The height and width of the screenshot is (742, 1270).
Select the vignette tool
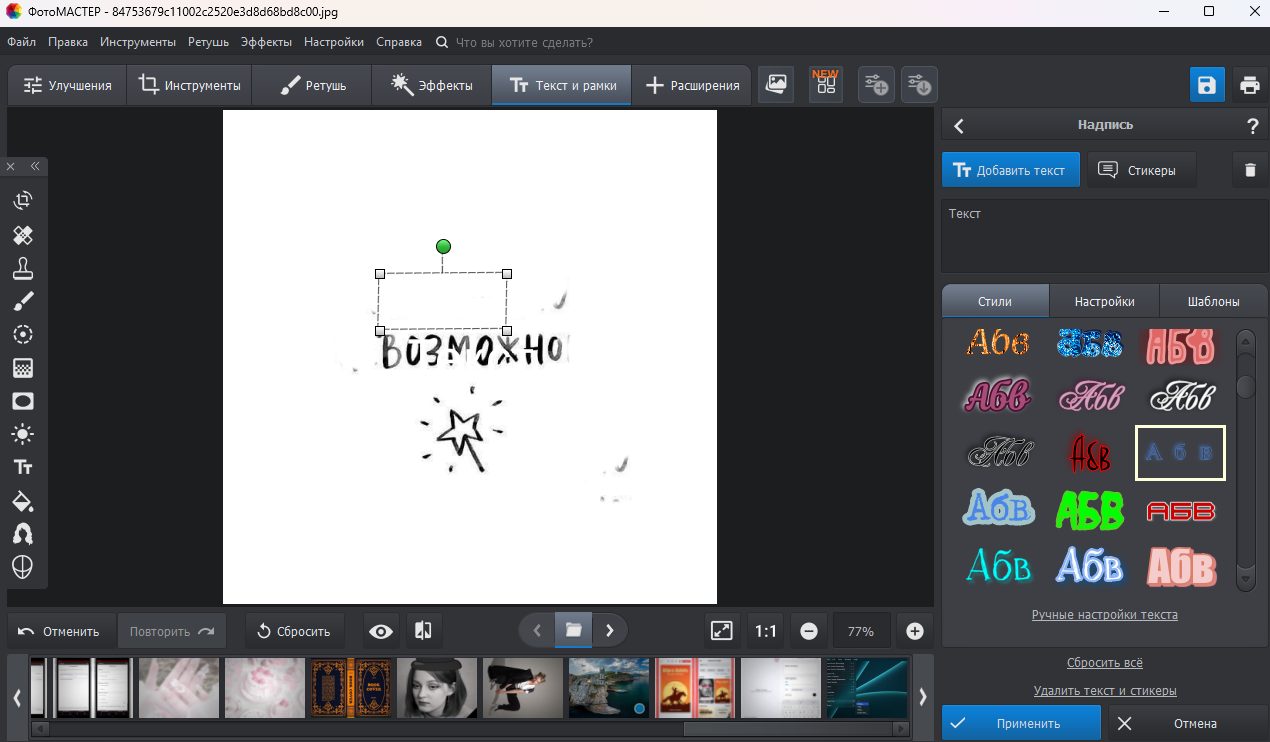coord(23,401)
